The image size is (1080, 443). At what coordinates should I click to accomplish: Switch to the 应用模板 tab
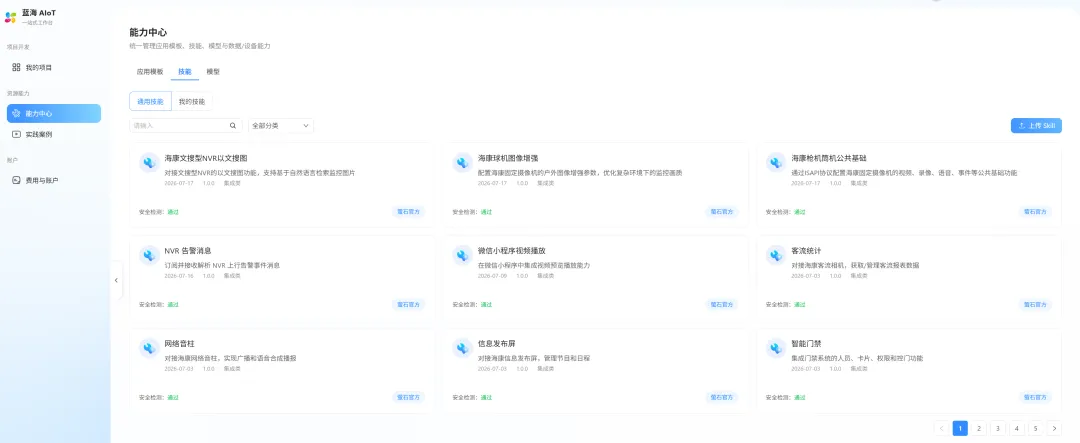point(149,71)
